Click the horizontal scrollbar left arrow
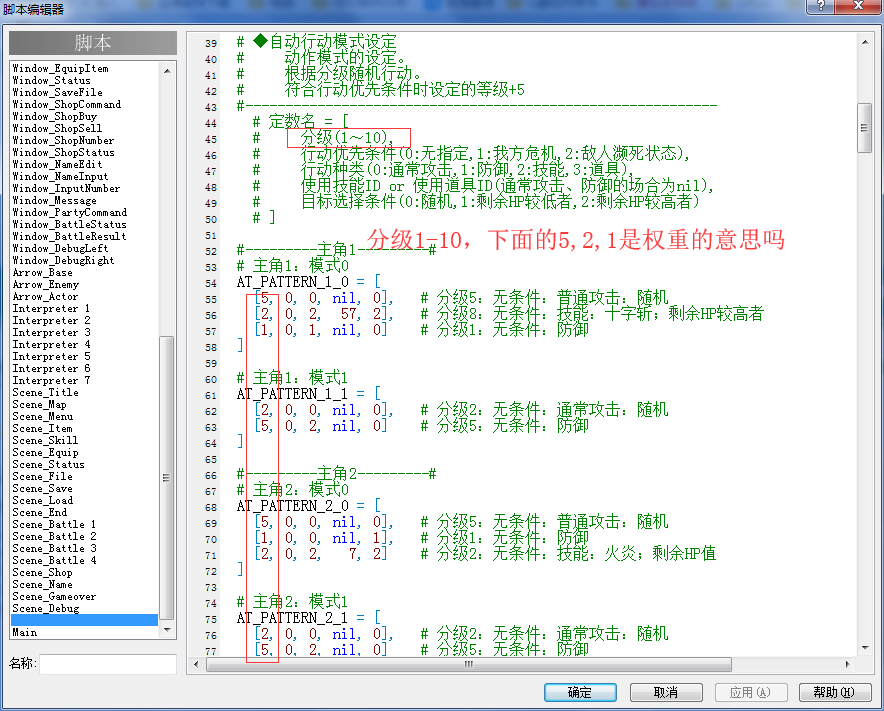 196,664
